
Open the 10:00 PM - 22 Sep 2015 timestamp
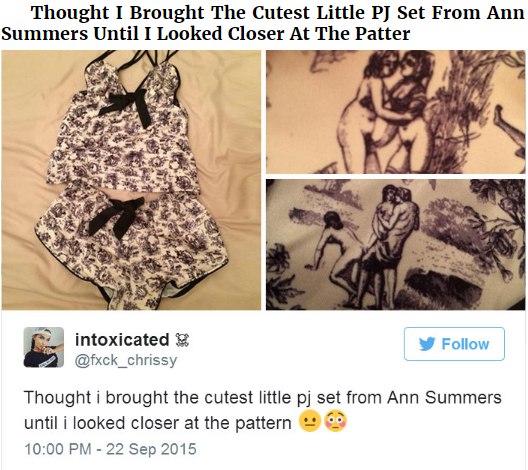pyautogui.click(x=110, y=449)
